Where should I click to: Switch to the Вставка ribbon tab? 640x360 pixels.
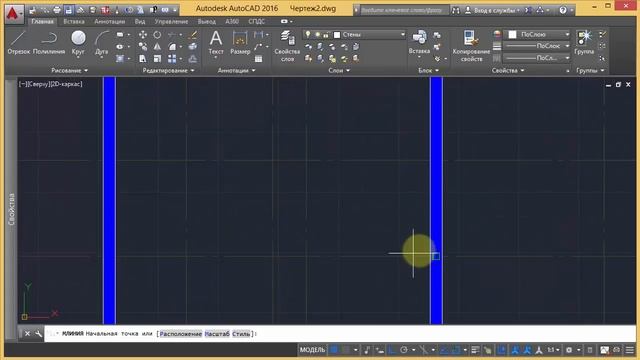click(x=74, y=21)
